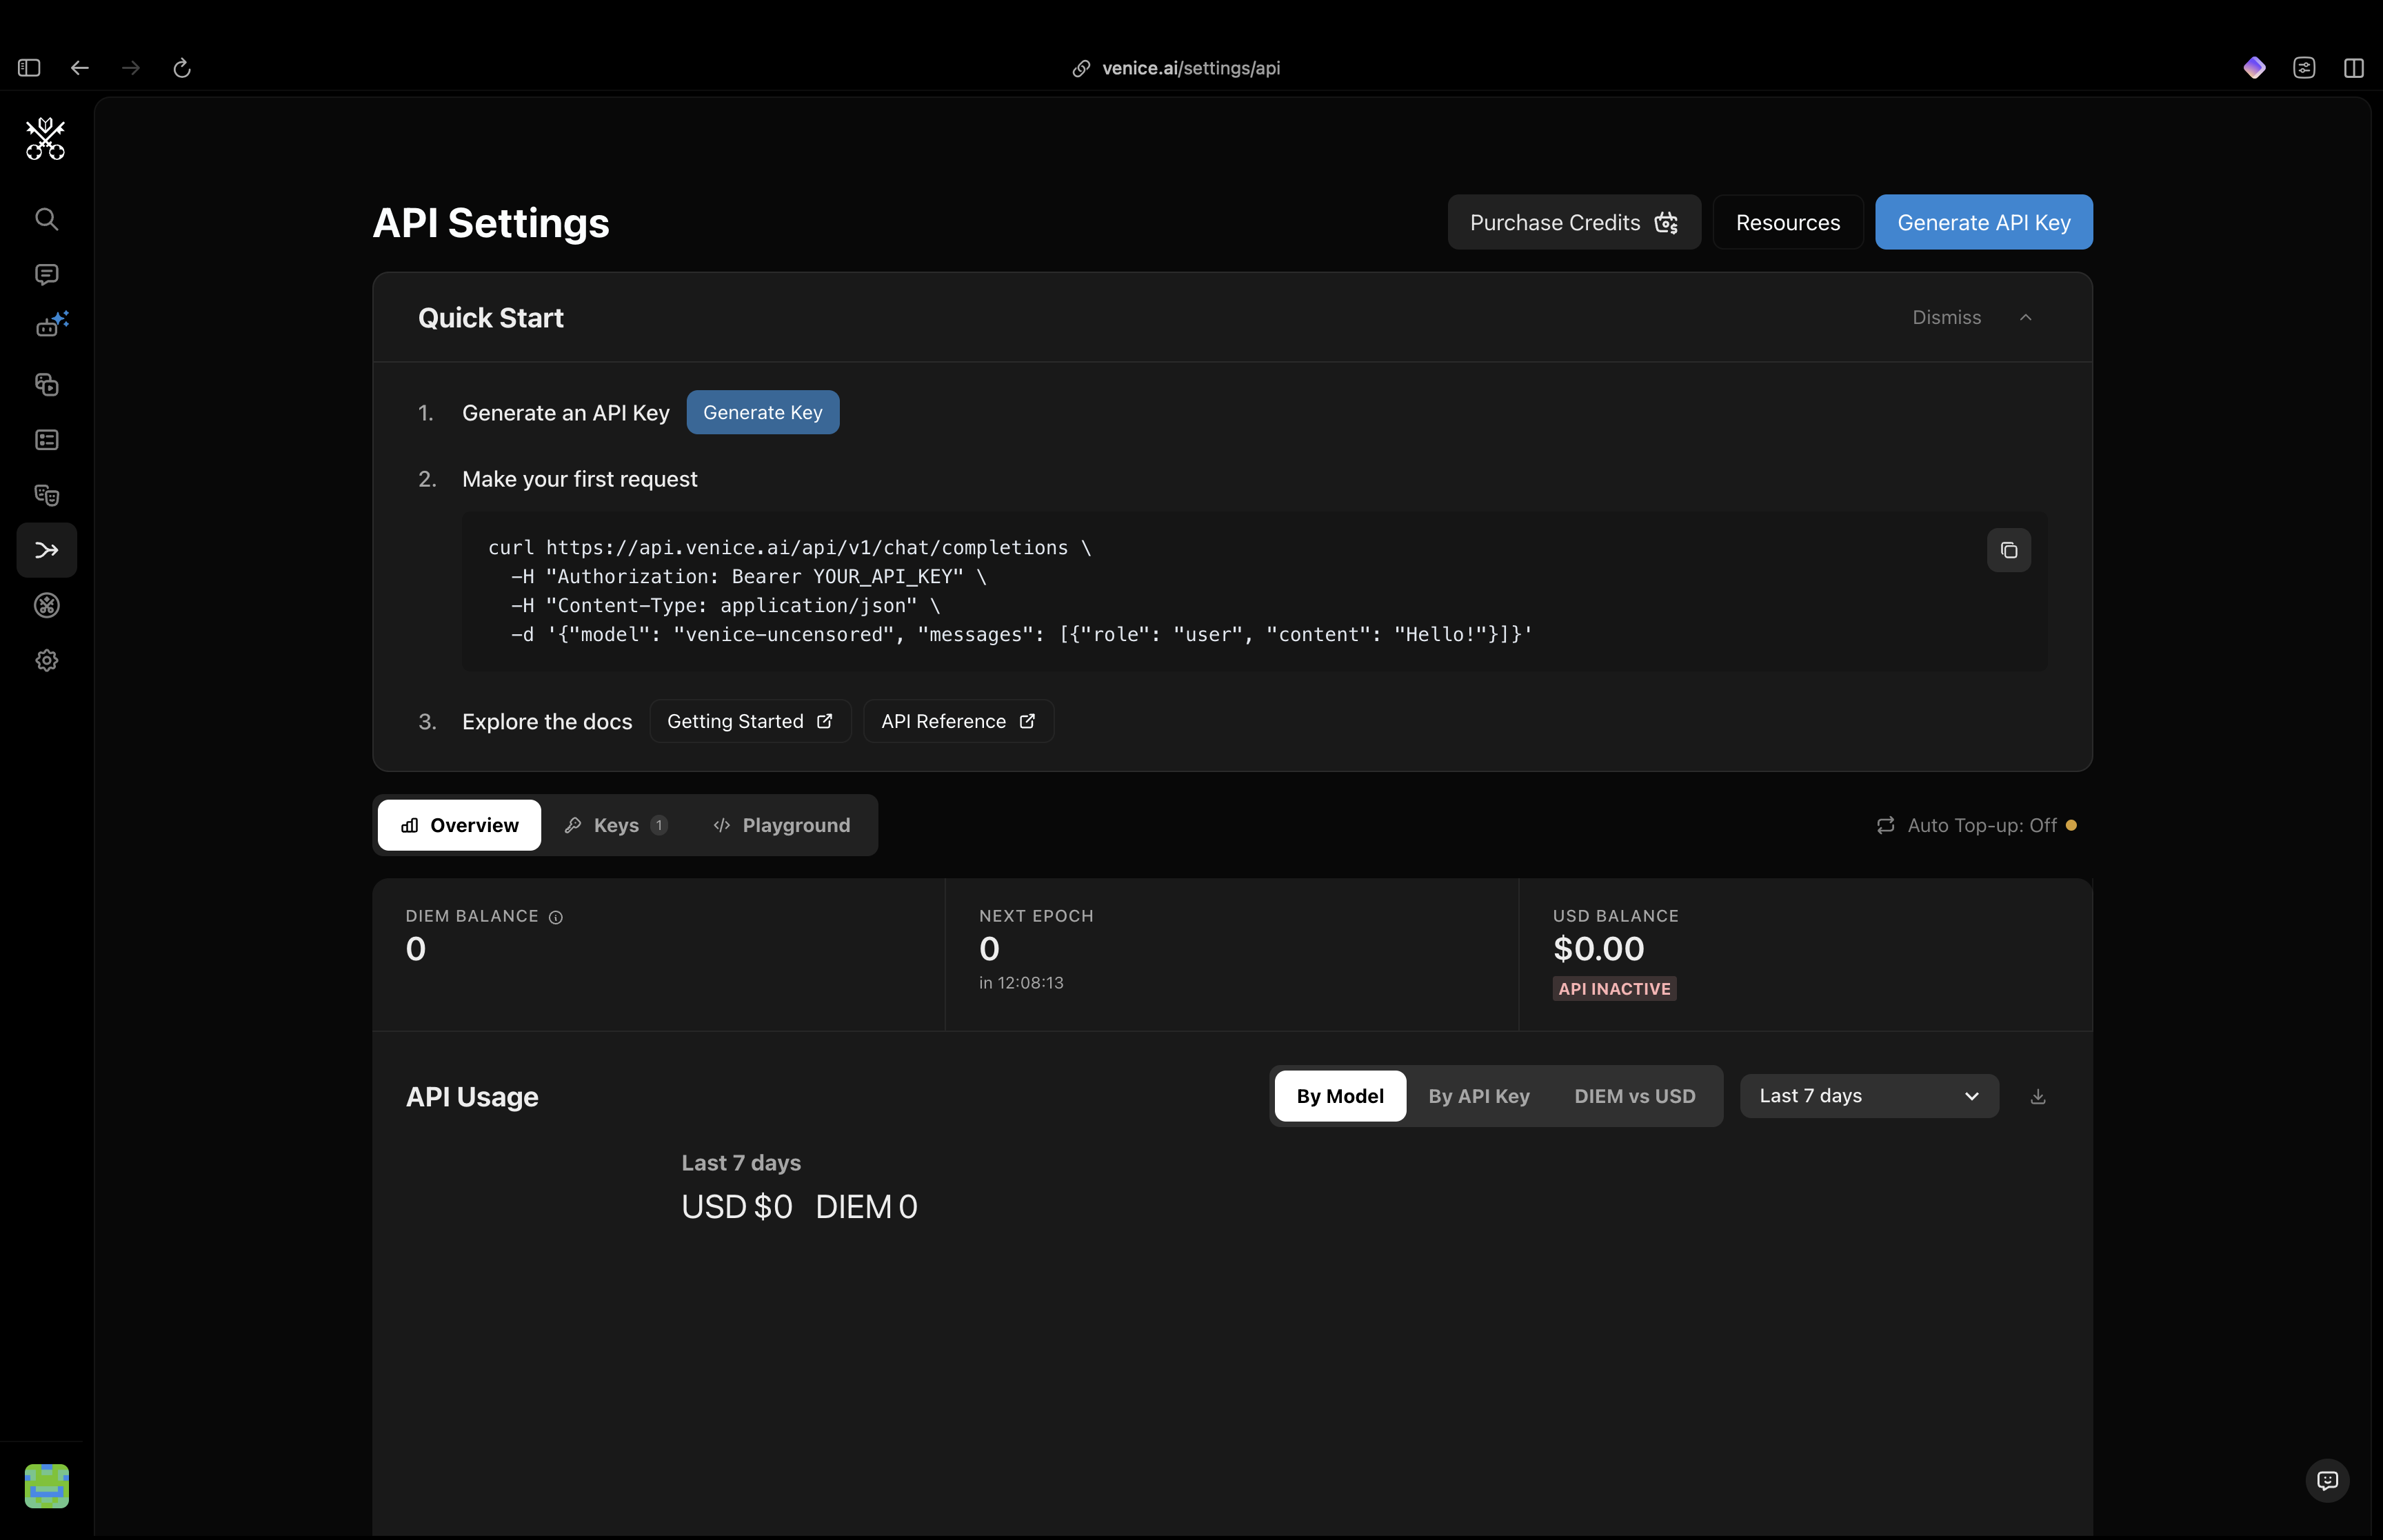Click the API INACTIVE badge
This screenshot has height=1540, width=2383.
pyautogui.click(x=1614, y=989)
